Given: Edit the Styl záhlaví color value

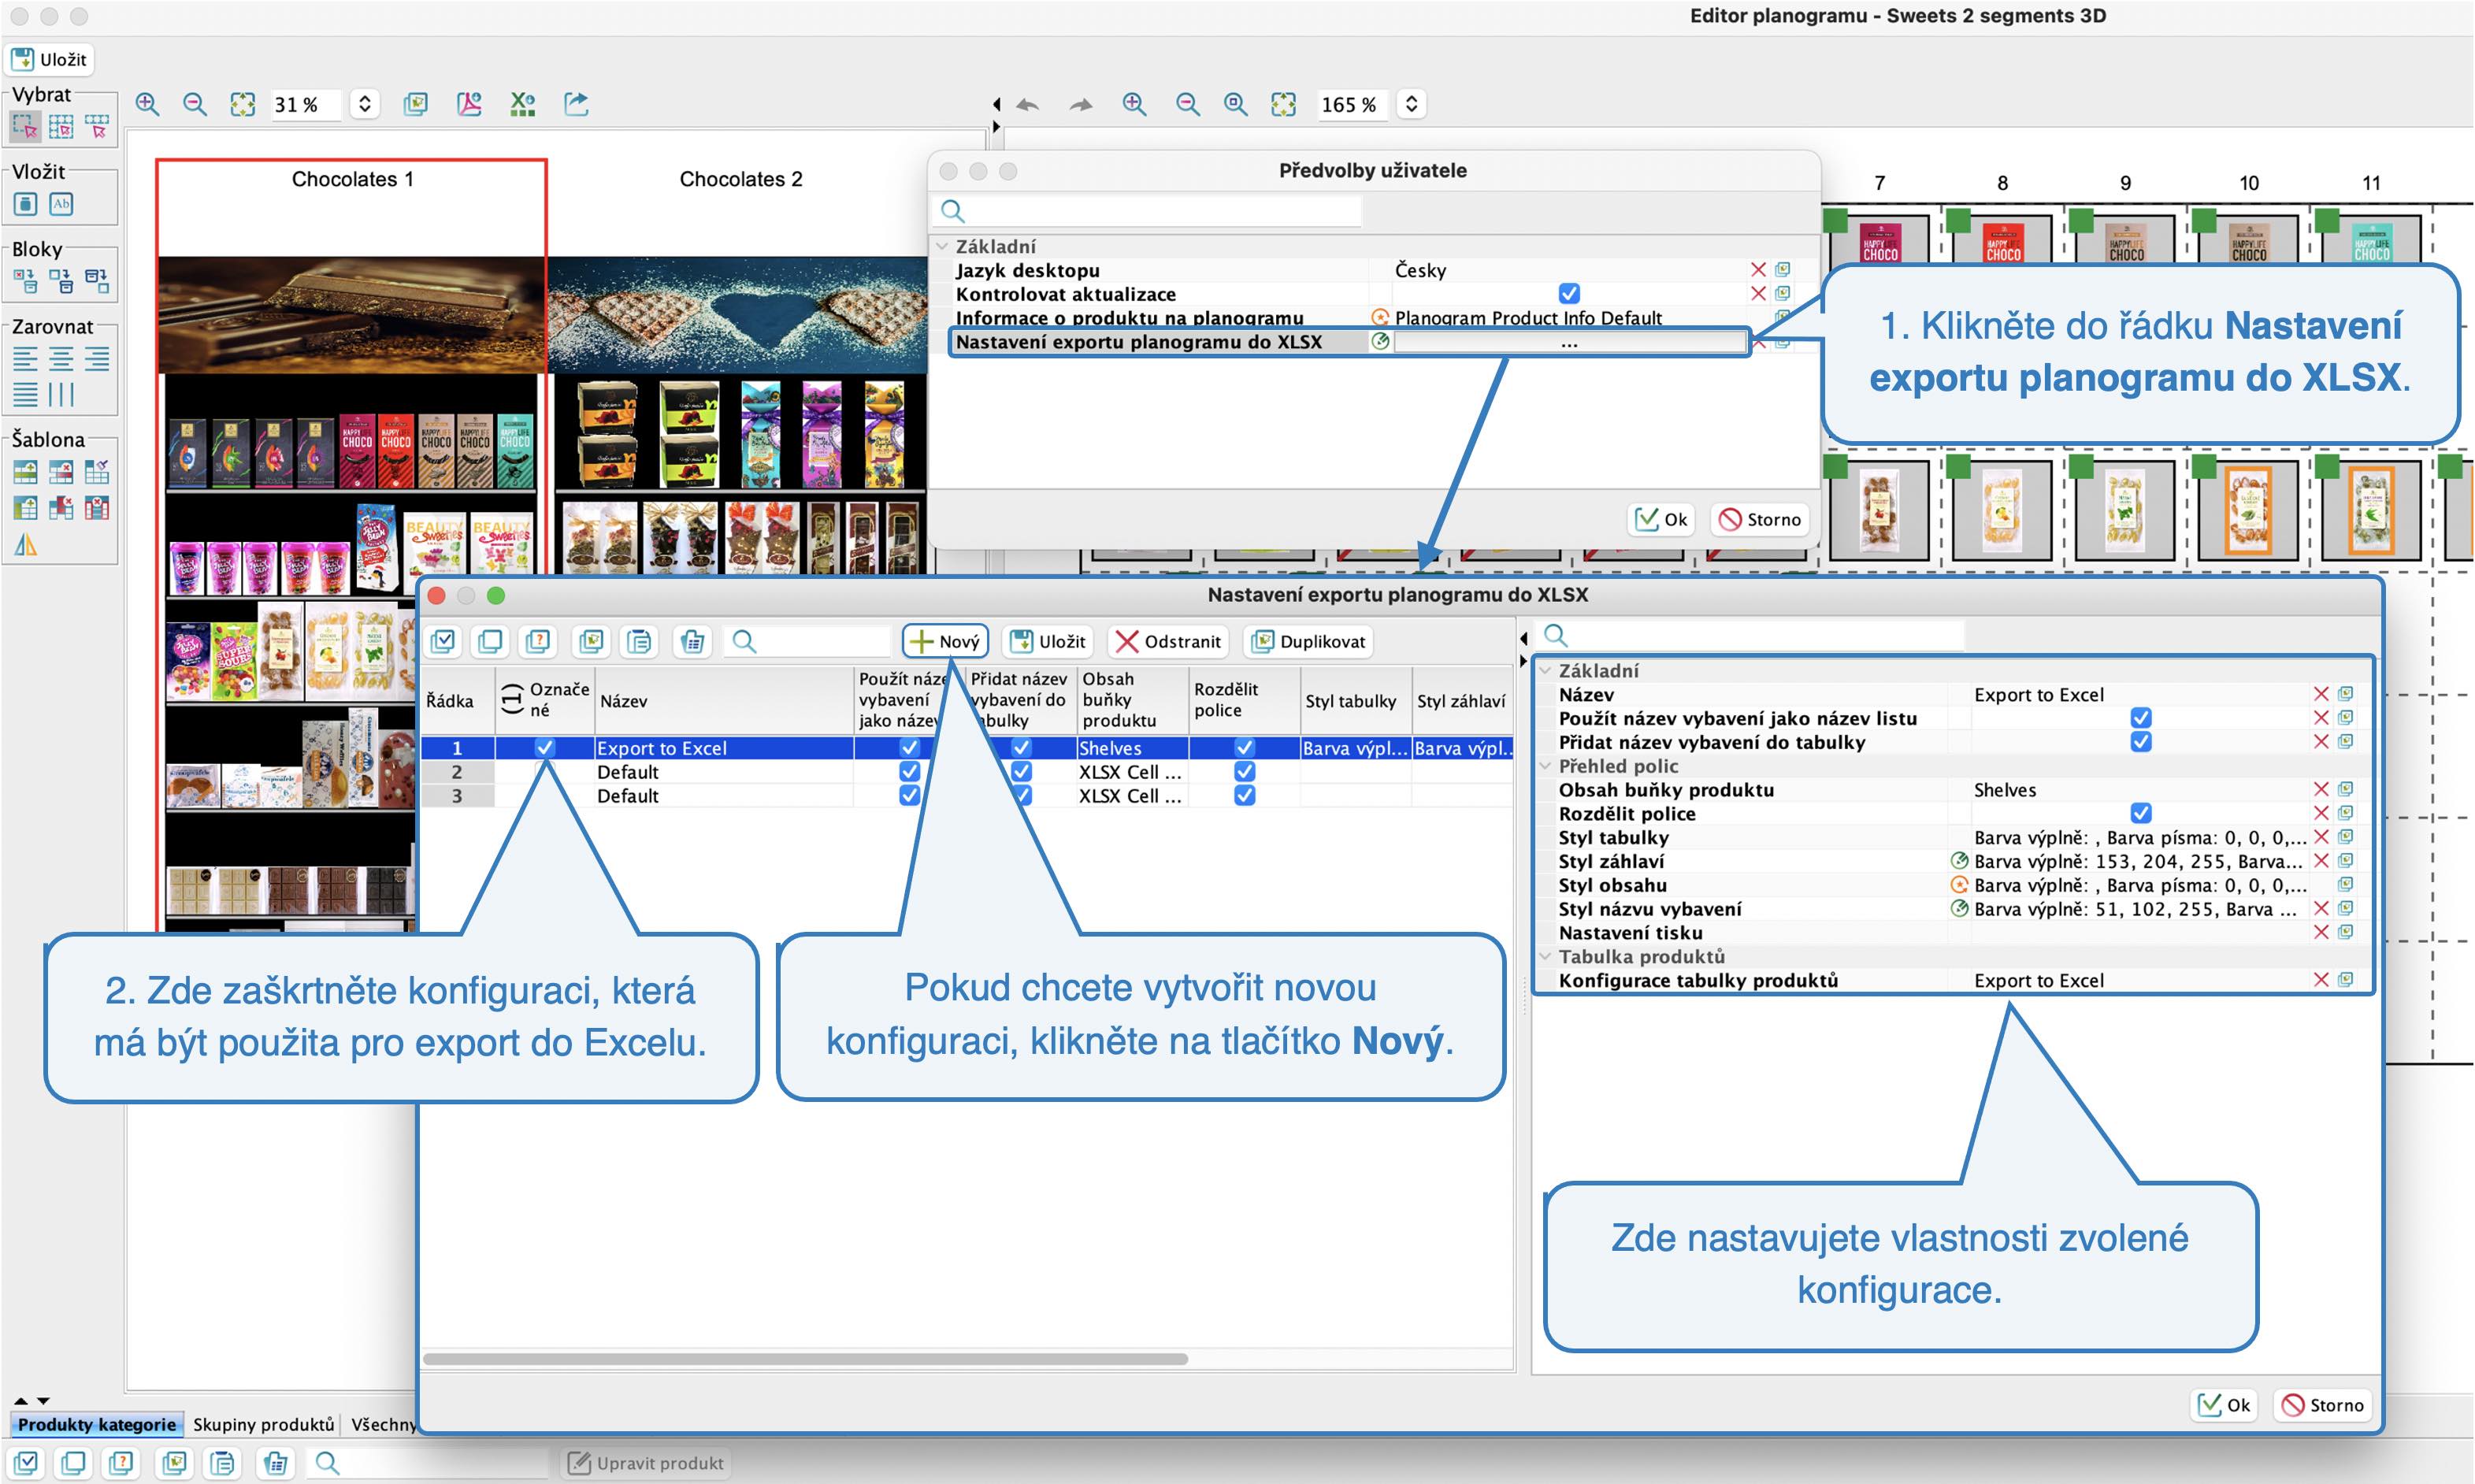Looking at the screenshot, I should [x=2139, y=861].
